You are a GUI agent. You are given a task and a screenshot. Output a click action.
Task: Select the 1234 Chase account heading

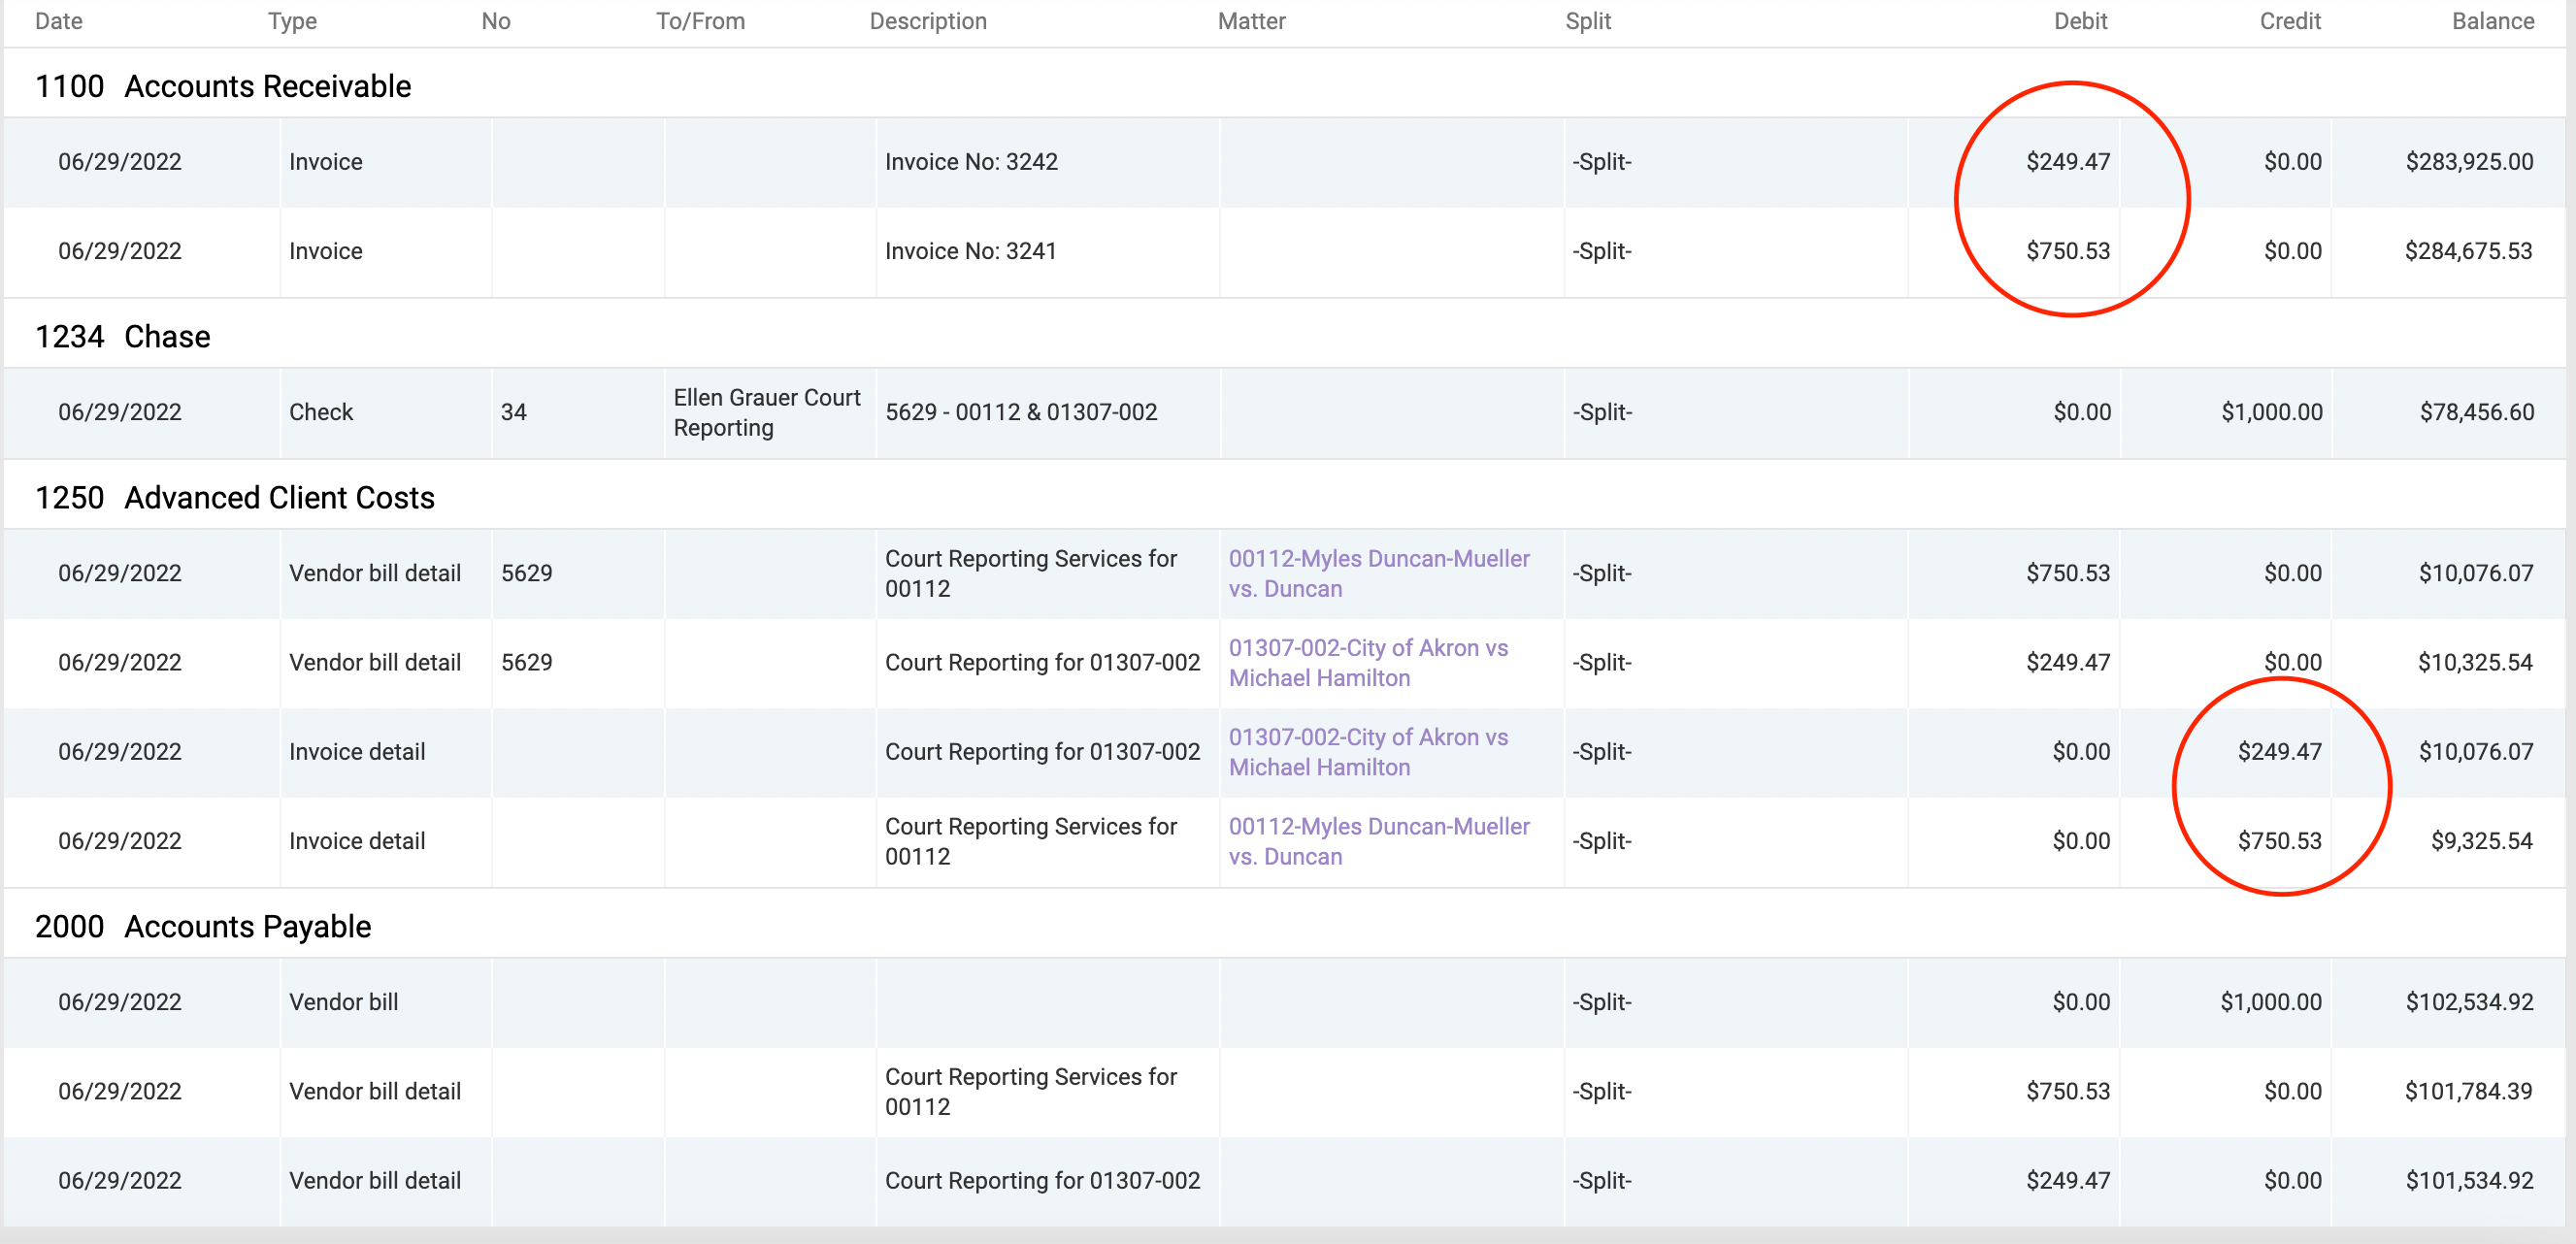tap(122, 336)
